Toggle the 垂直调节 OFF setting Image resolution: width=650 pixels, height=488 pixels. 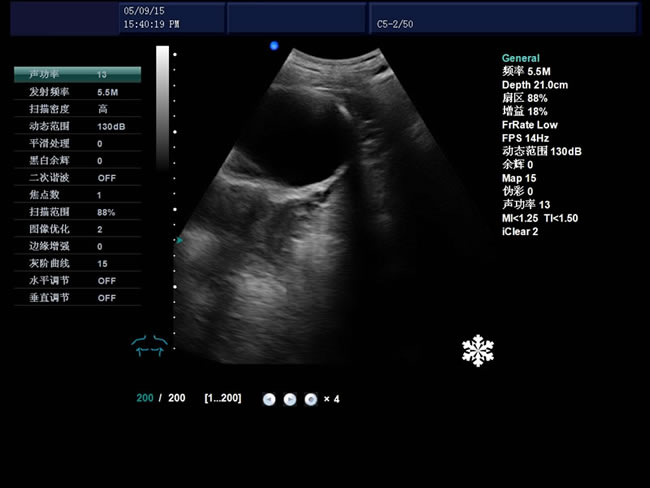pyautogui.click(x=106, y=298)
